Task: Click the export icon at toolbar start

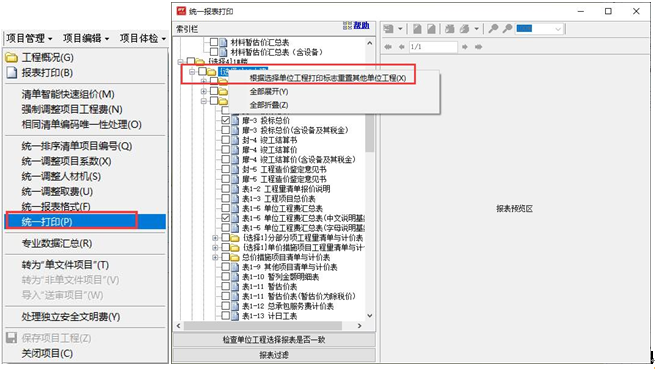Action: coord(388,28)
